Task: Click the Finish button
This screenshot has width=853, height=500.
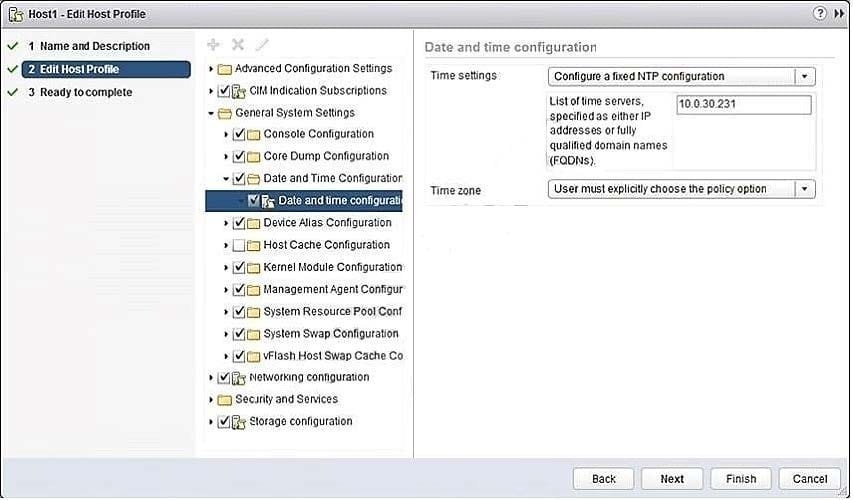Action: pos(741,479)
